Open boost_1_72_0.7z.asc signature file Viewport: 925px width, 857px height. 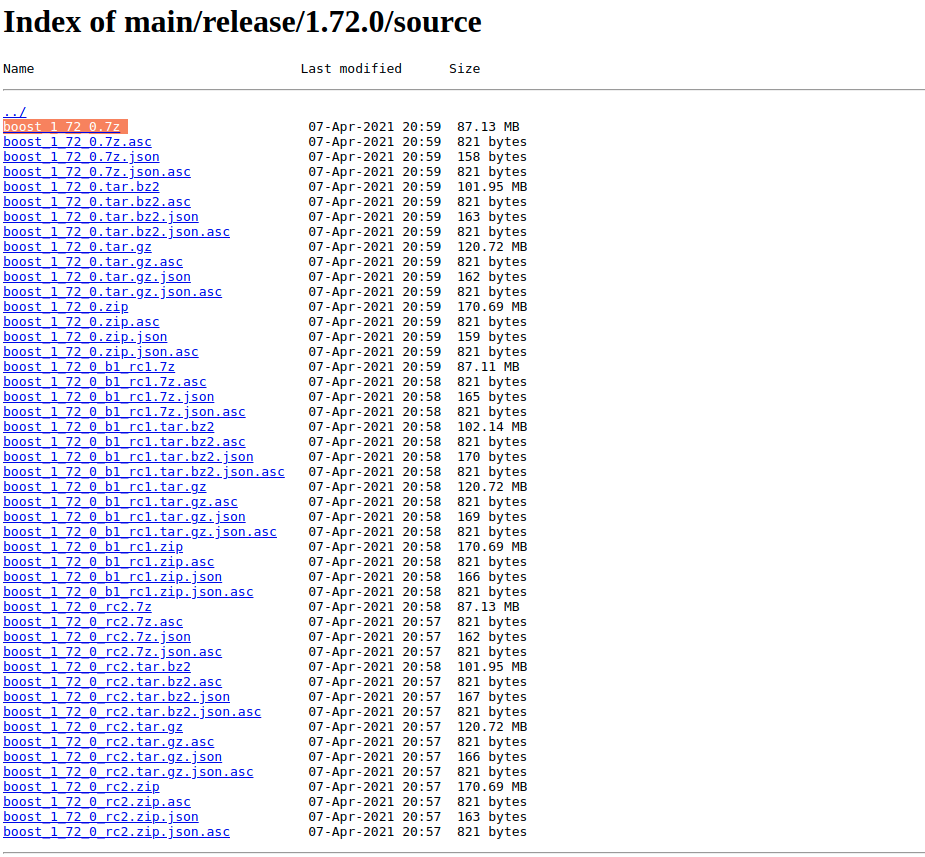pyautogui.click(x=77, y=142)
